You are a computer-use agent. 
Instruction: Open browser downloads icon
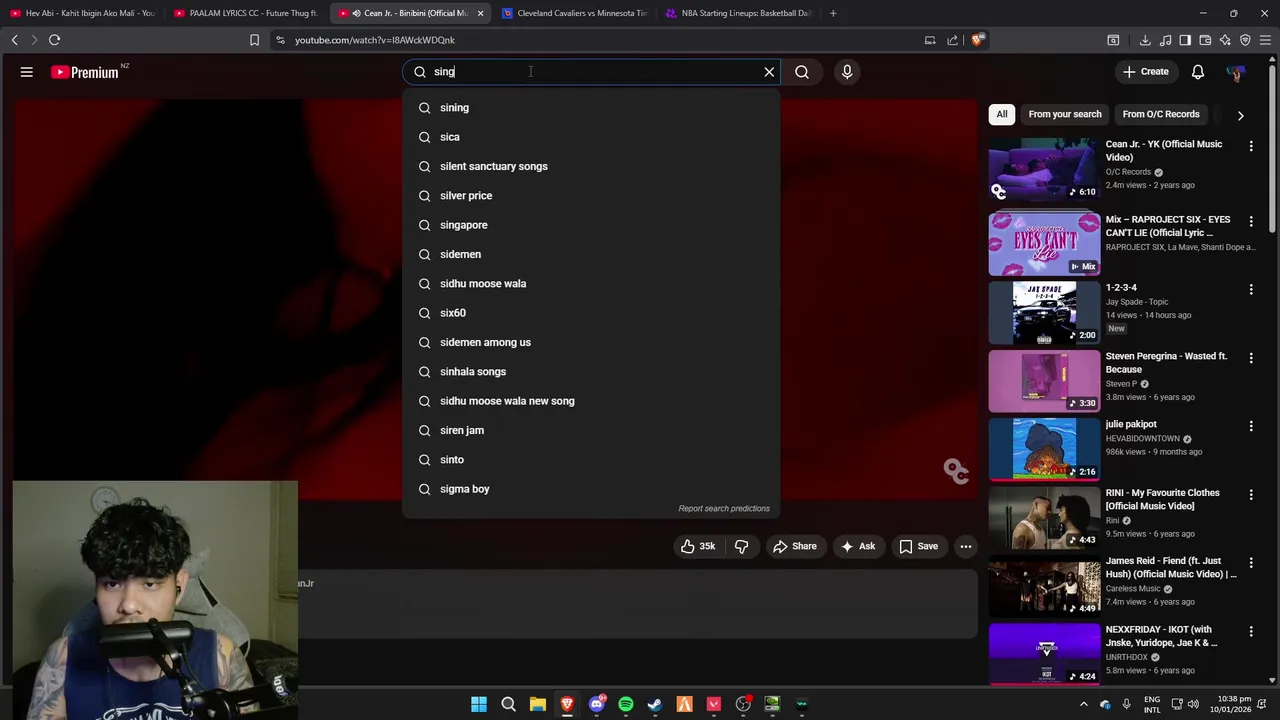[x=1145, y=40]
